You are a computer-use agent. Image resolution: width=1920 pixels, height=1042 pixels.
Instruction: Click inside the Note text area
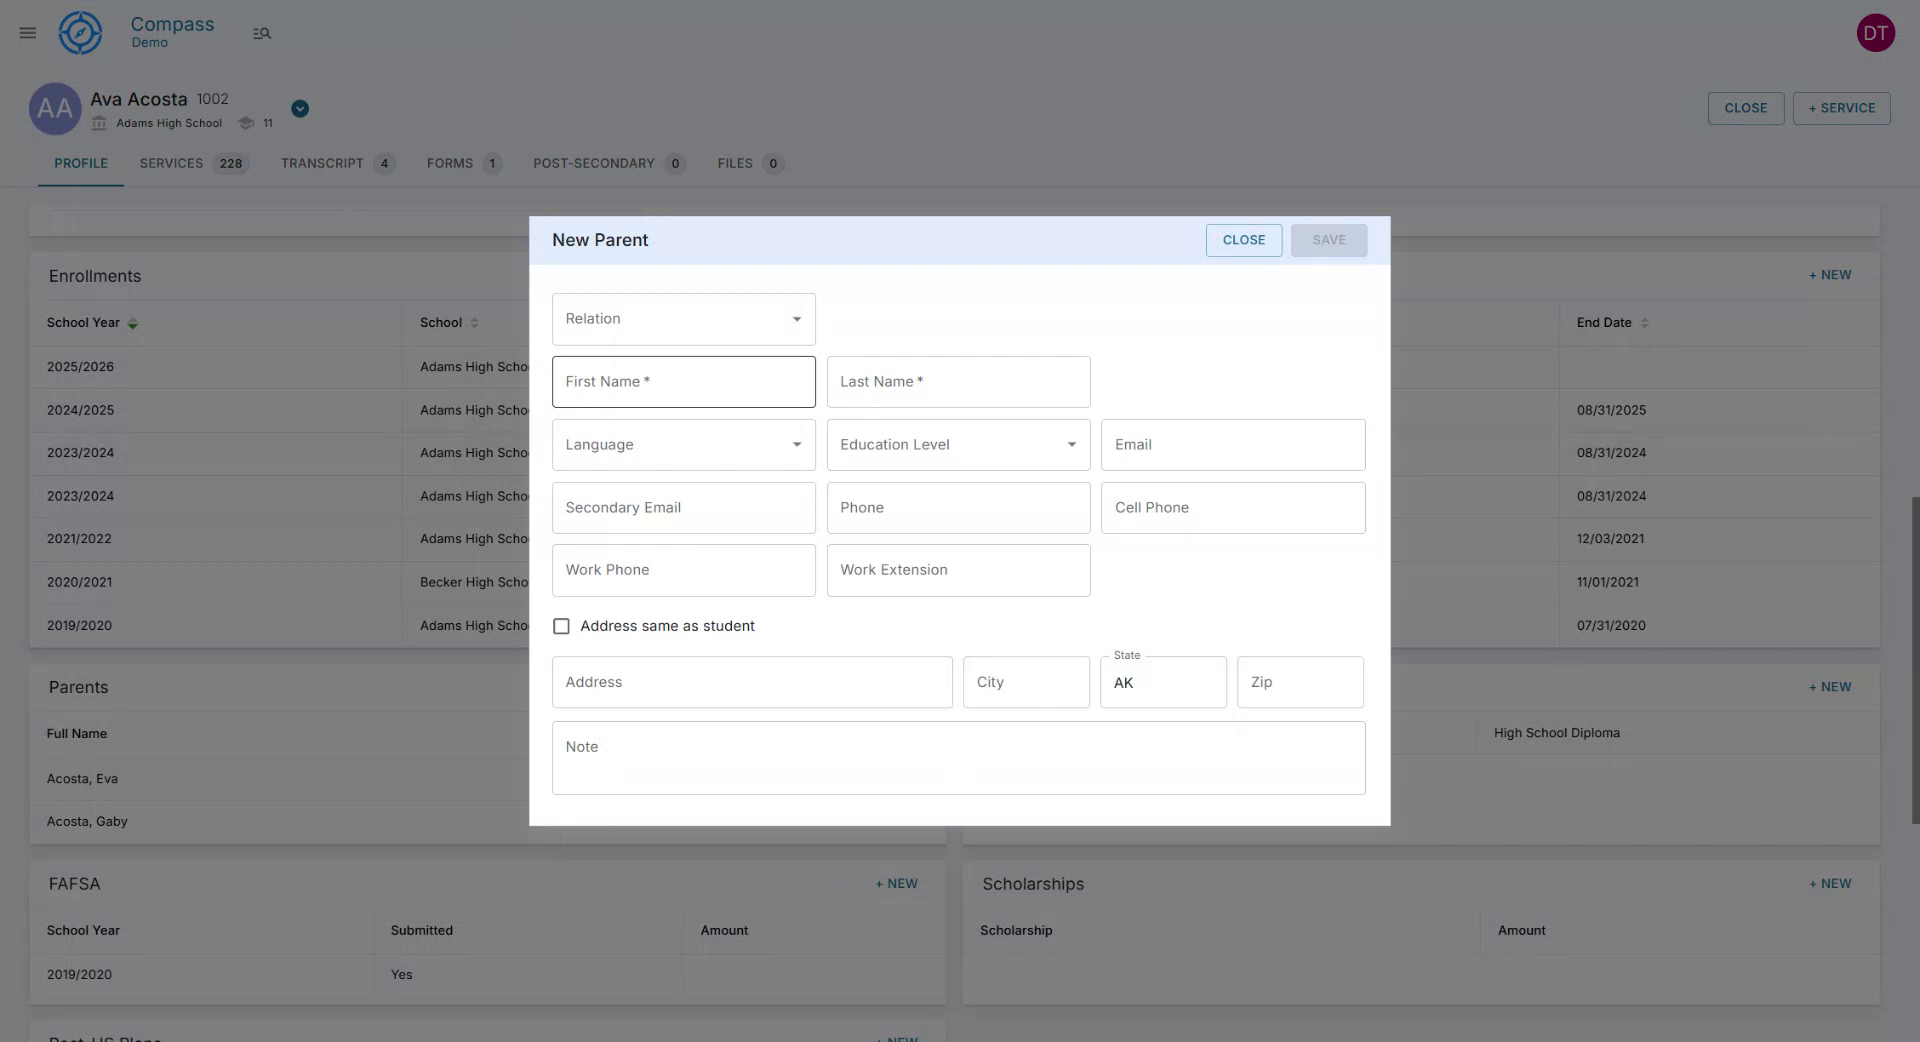click(x=958, y=757)
